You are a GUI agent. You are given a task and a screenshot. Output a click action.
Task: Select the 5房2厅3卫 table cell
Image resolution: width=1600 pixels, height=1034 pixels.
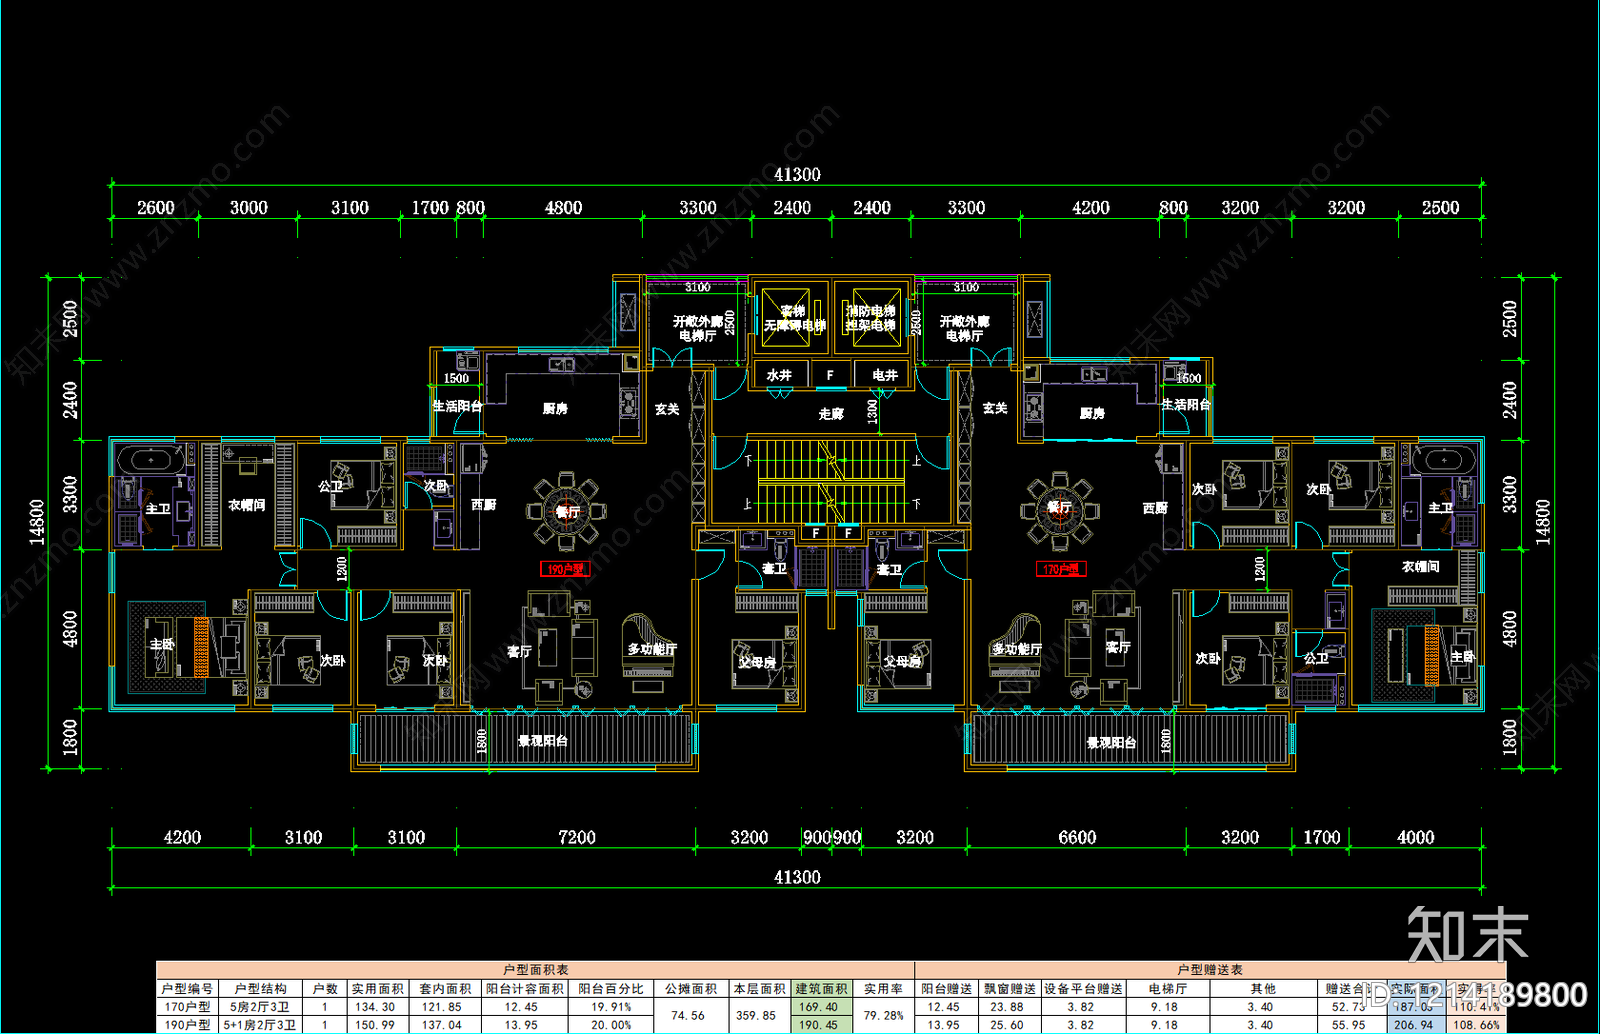pos(260,1007)
